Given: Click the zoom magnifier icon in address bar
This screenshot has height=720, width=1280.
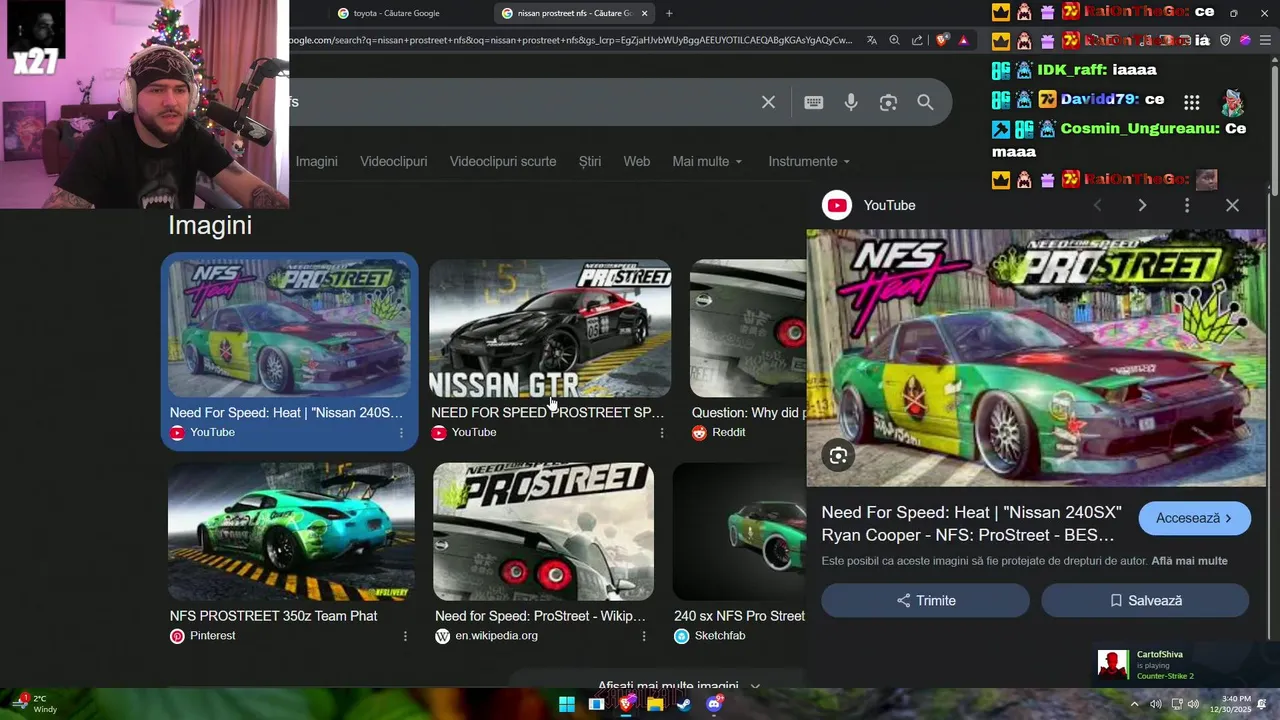Looking at the screenshot, I should click(x=894, y=40).
